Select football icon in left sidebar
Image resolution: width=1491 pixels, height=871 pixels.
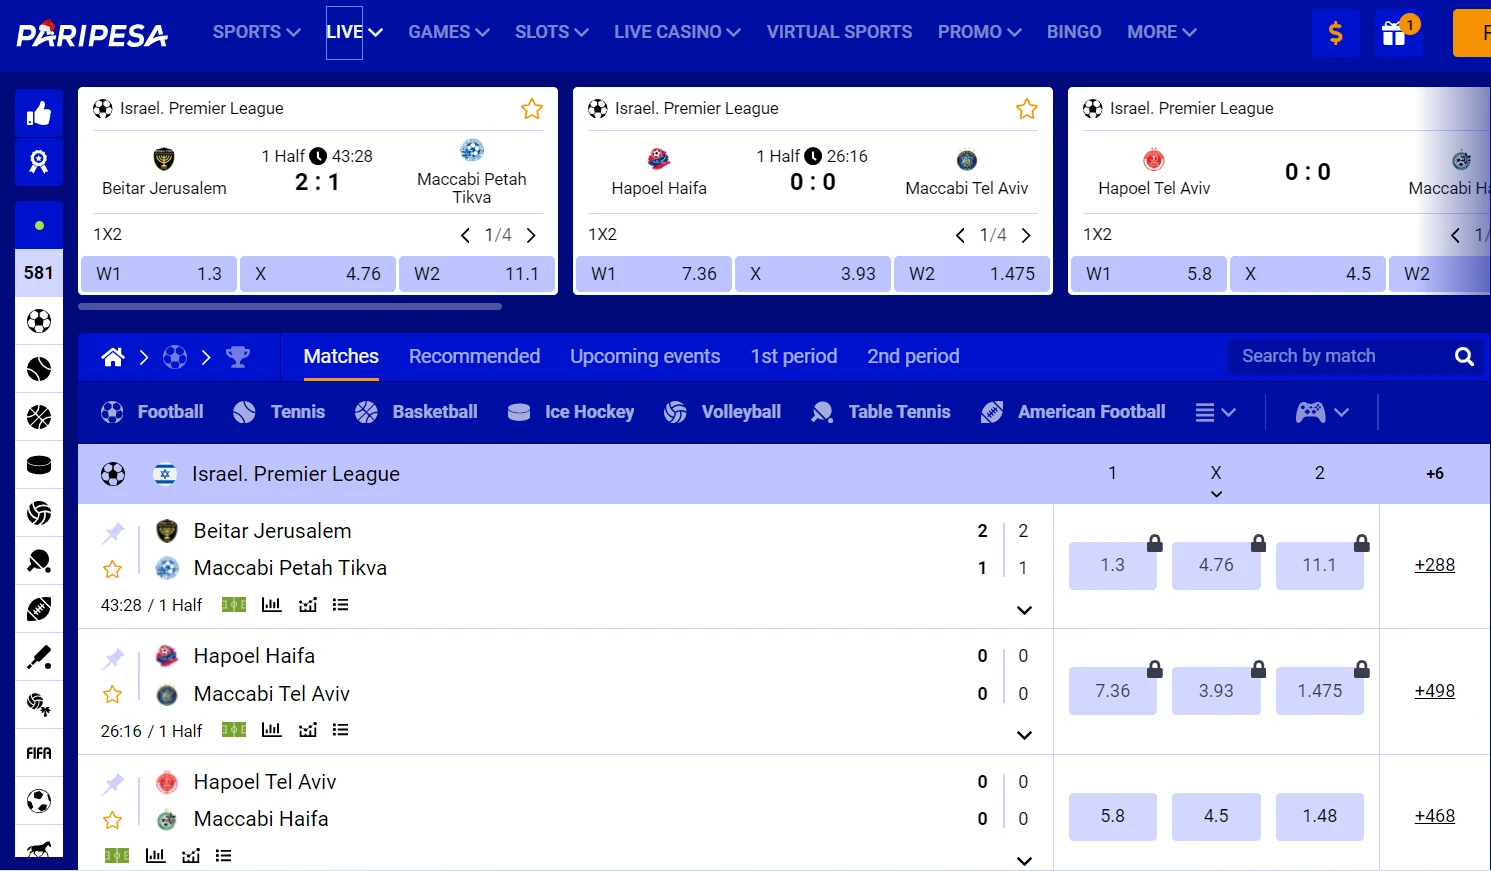tap(39, 321)
